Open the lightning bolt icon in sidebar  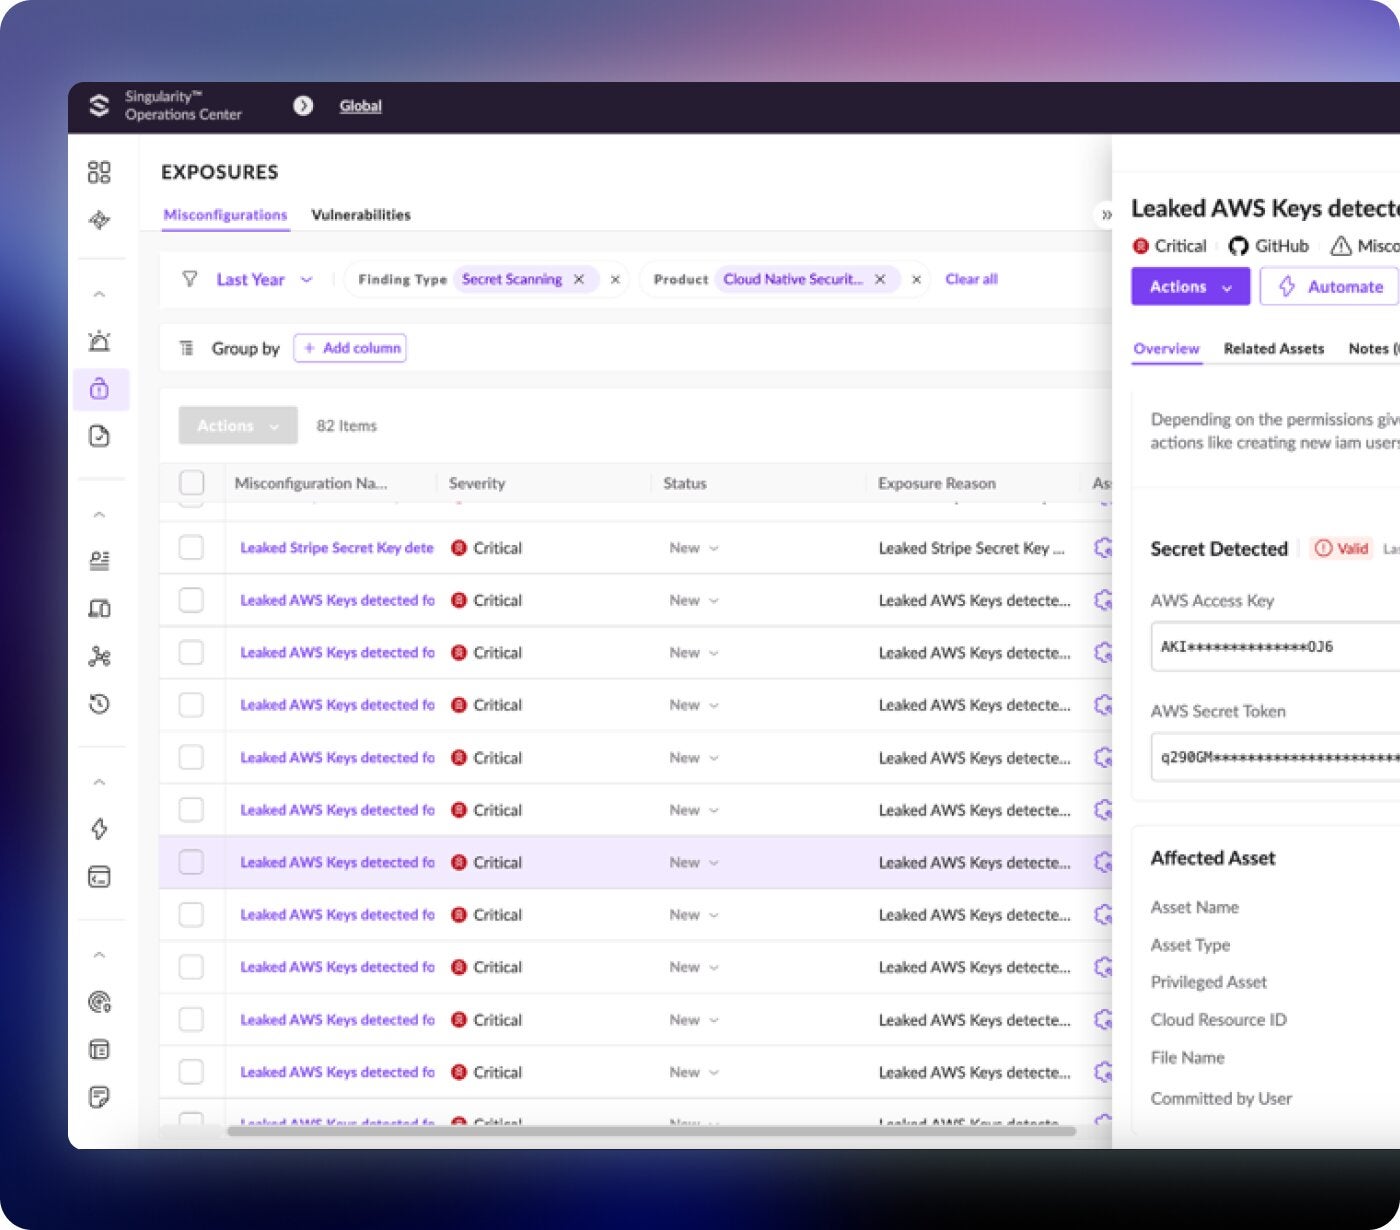pyautogui.click(x=99, y=829)
